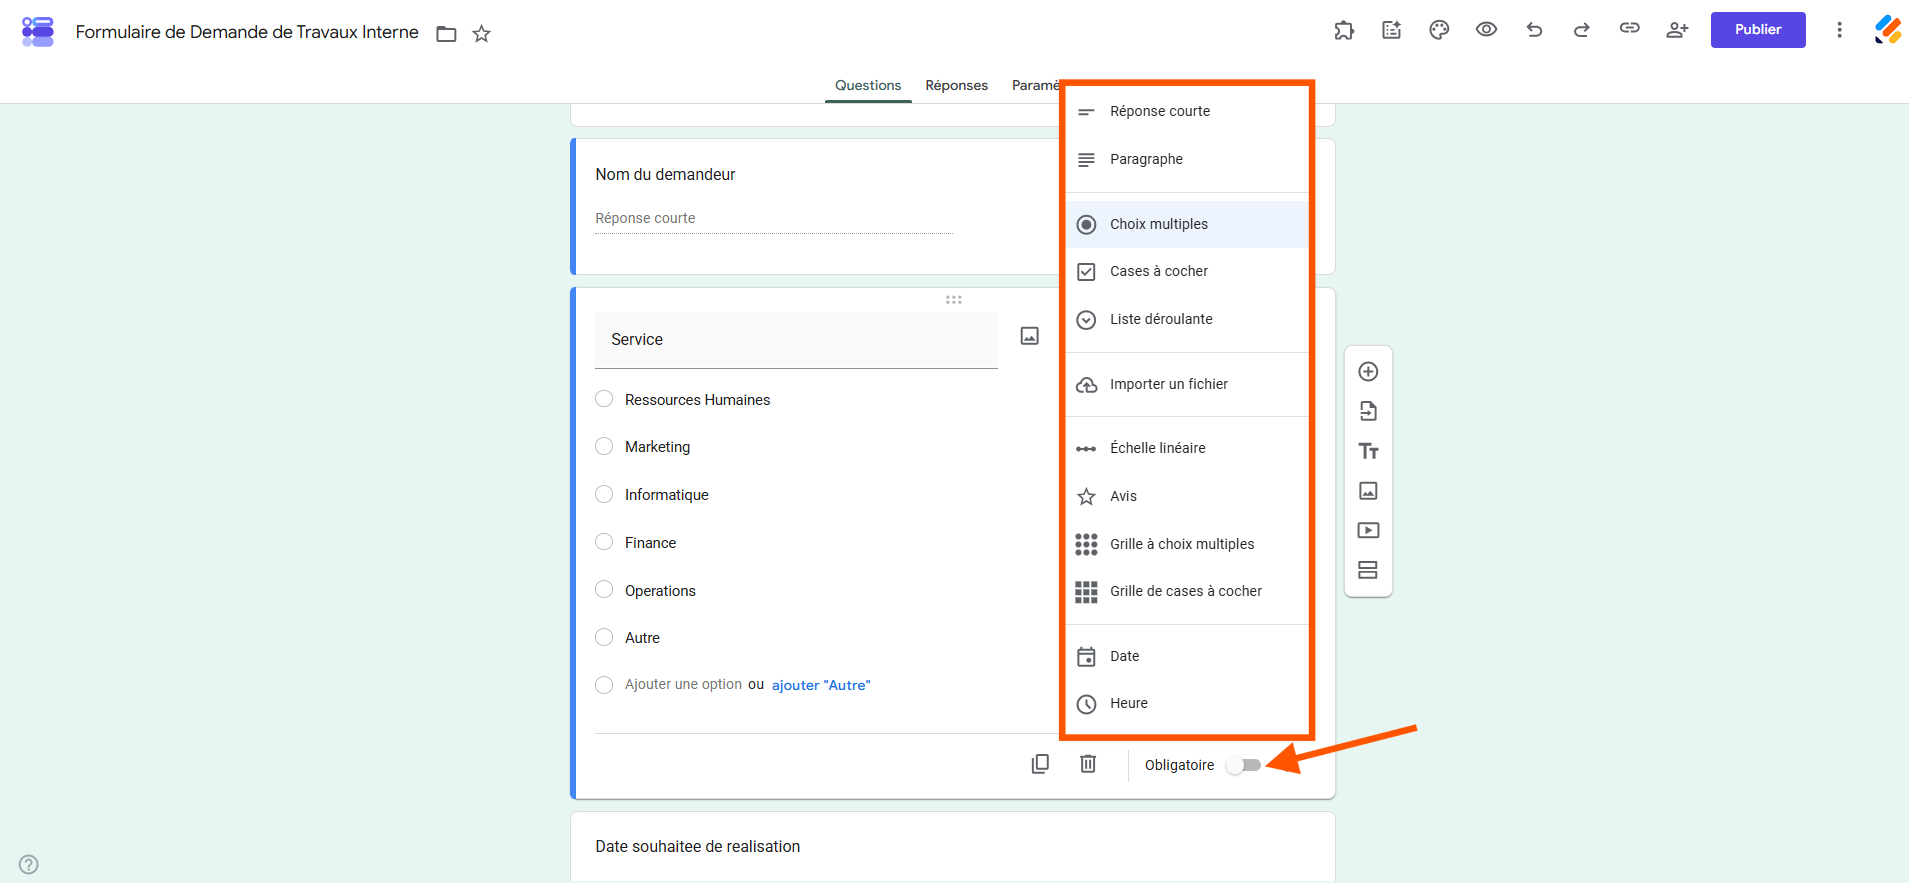Select the Ressources Humaines radio button
The height and width of the screenshot is (883, 1909).
pos(604,399)
